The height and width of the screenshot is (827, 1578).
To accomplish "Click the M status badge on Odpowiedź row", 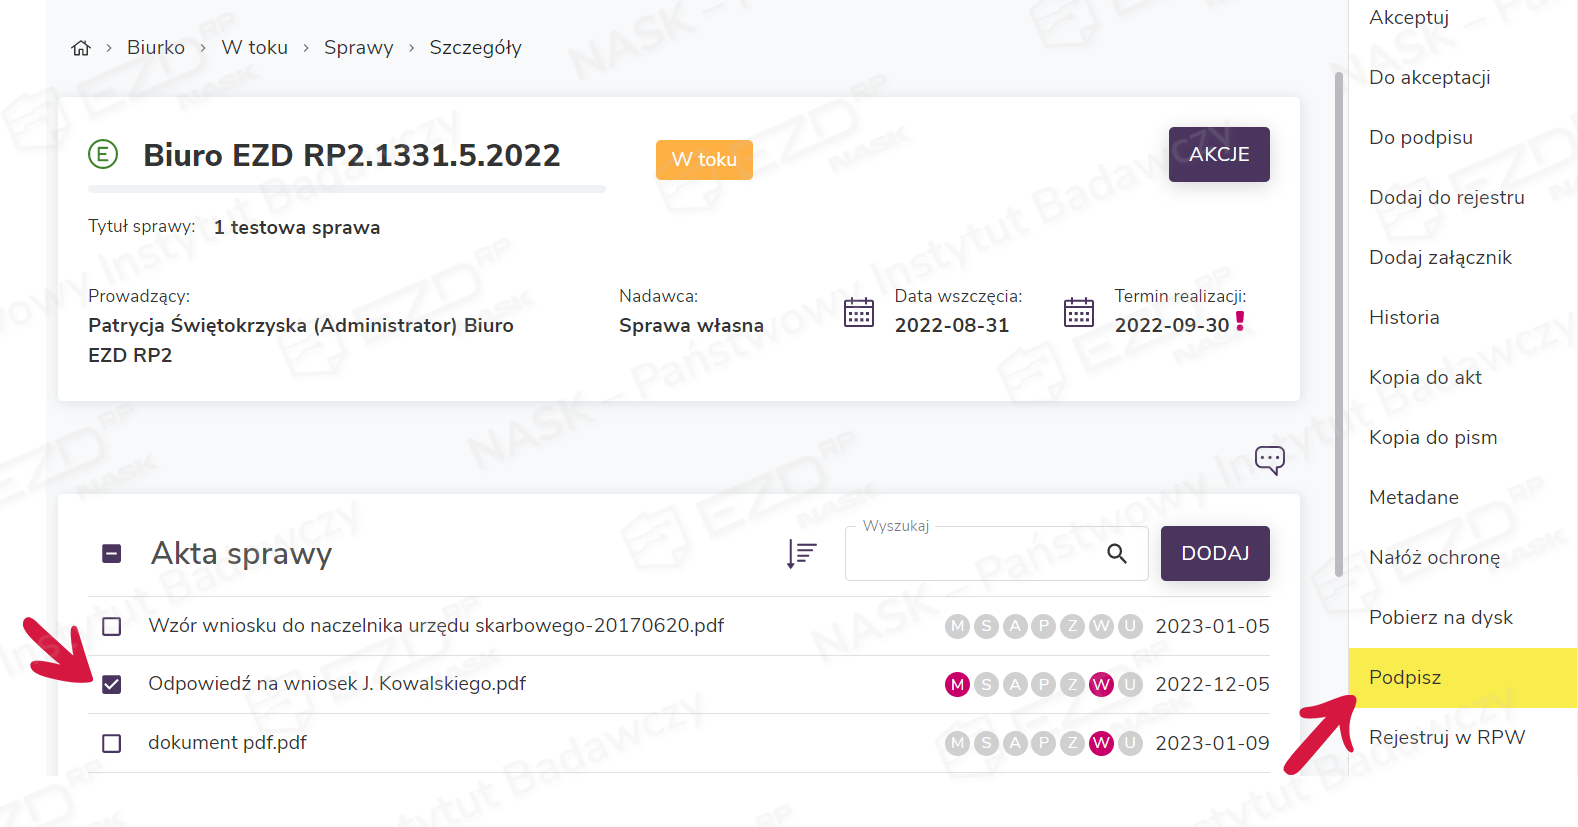I will (957, 685).
